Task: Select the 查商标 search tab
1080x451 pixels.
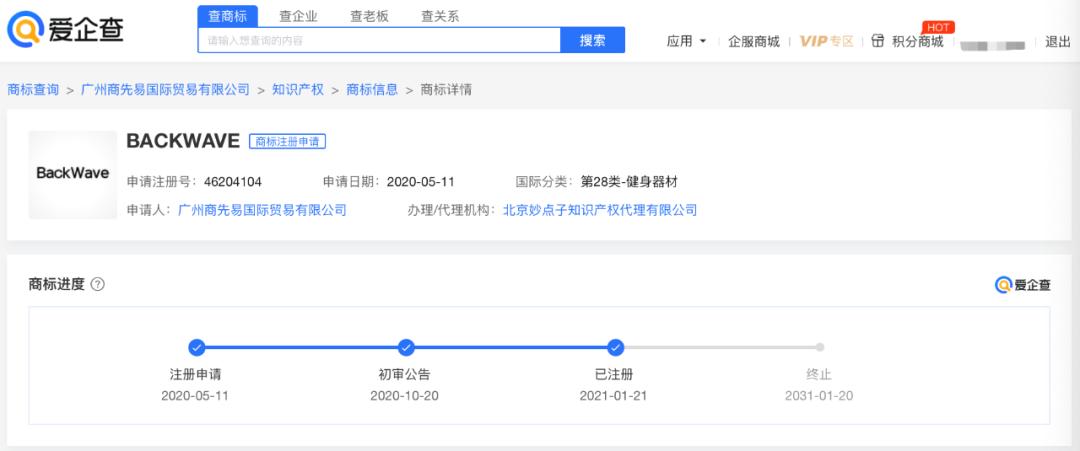Action: coord(227,17)
